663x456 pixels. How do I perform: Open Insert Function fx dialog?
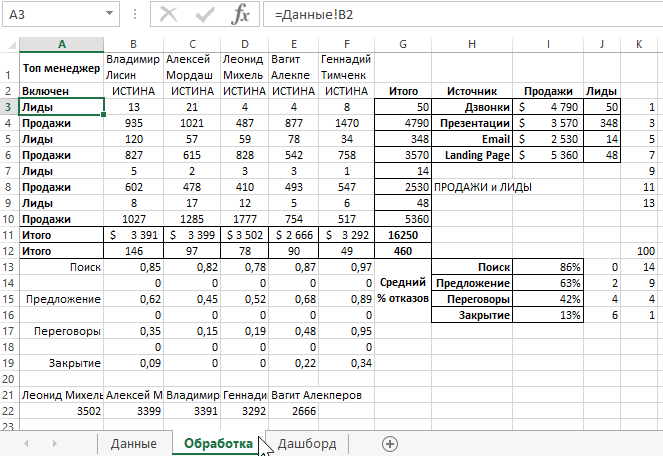tap(240, 15)
